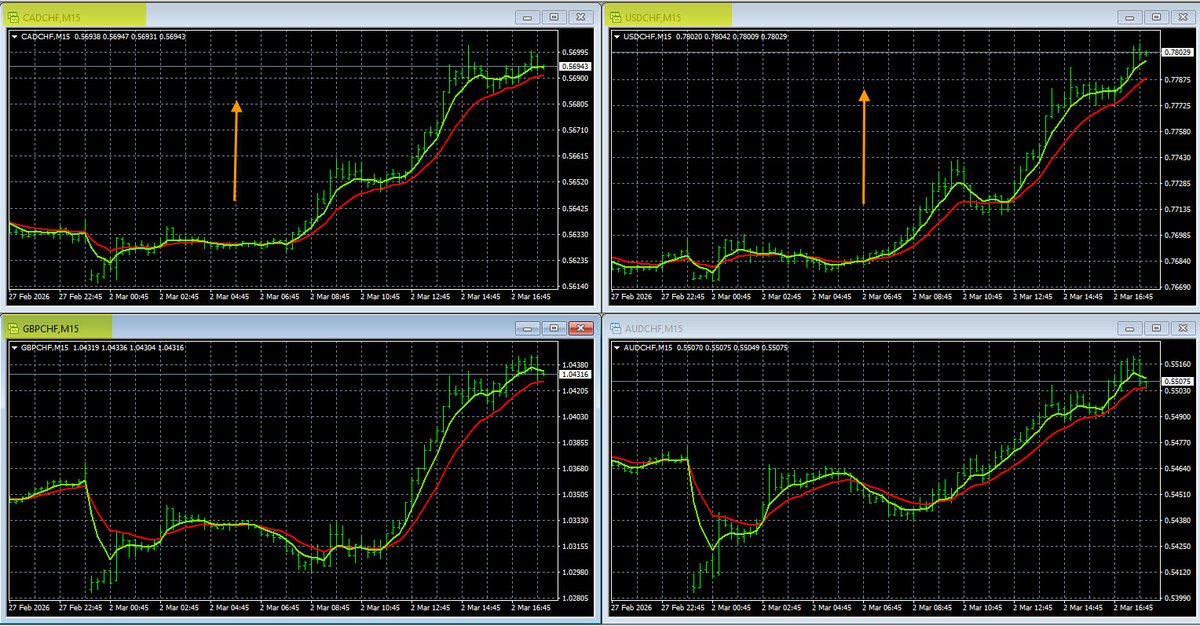Click the chart icon in AUDCHF title bar
This screenshot has height=626, width=1200.
pos(615,327)
